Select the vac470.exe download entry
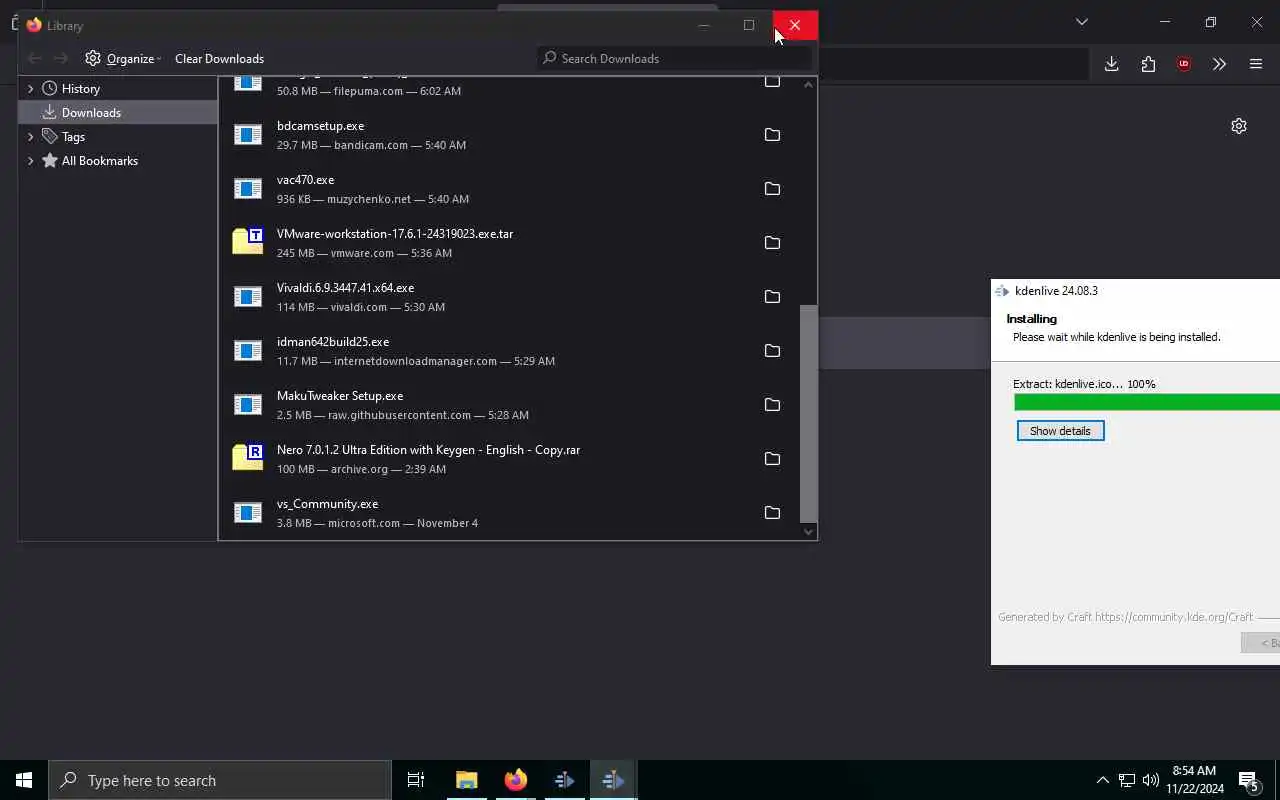This screenshot has height=800, width=1280. click(510, 189)
